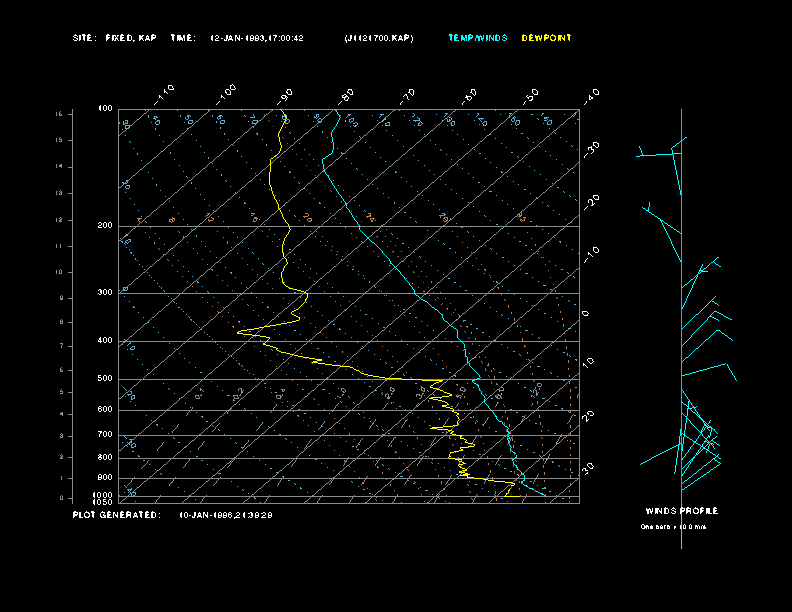Click the "-40" isotherm label at the chart corner
The height and width of the screenshot is (612, 792).
pos(591,96)
